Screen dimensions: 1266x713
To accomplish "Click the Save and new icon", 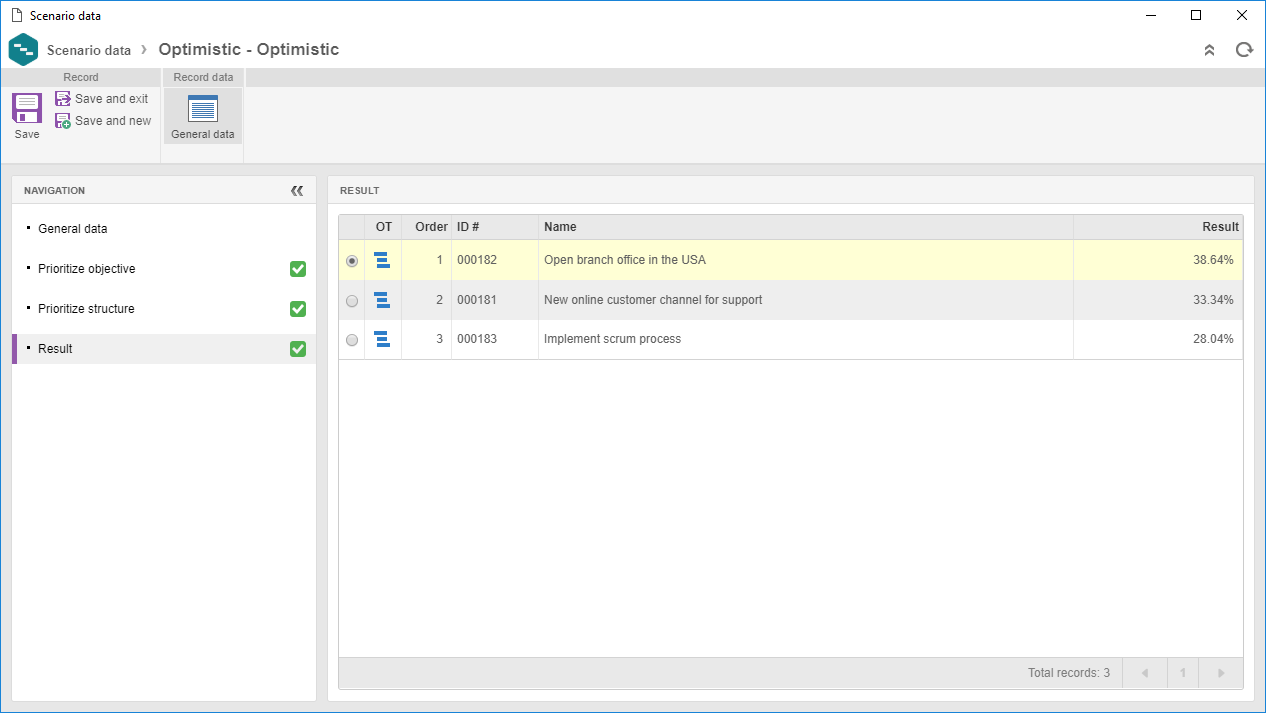I will pos(63,121).
